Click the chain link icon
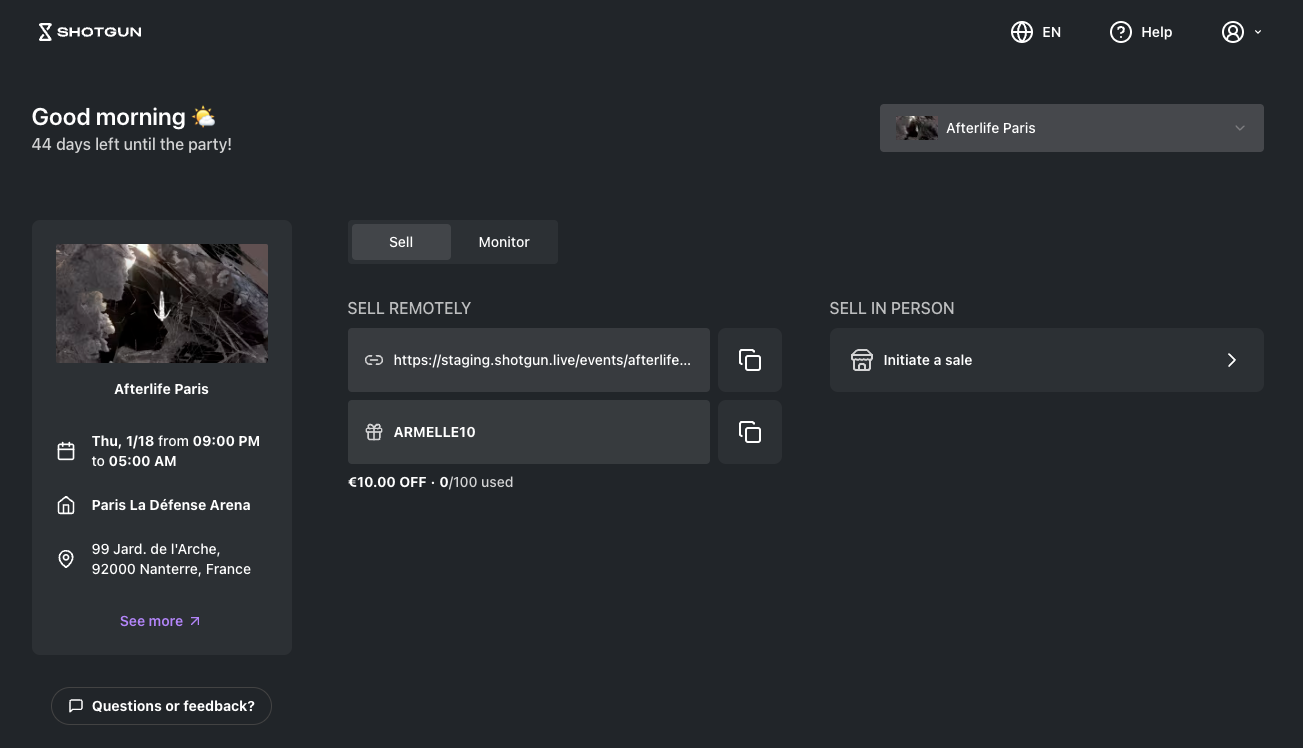The height and width of the screenshot is (748, 1303). (x=373, y=360)
